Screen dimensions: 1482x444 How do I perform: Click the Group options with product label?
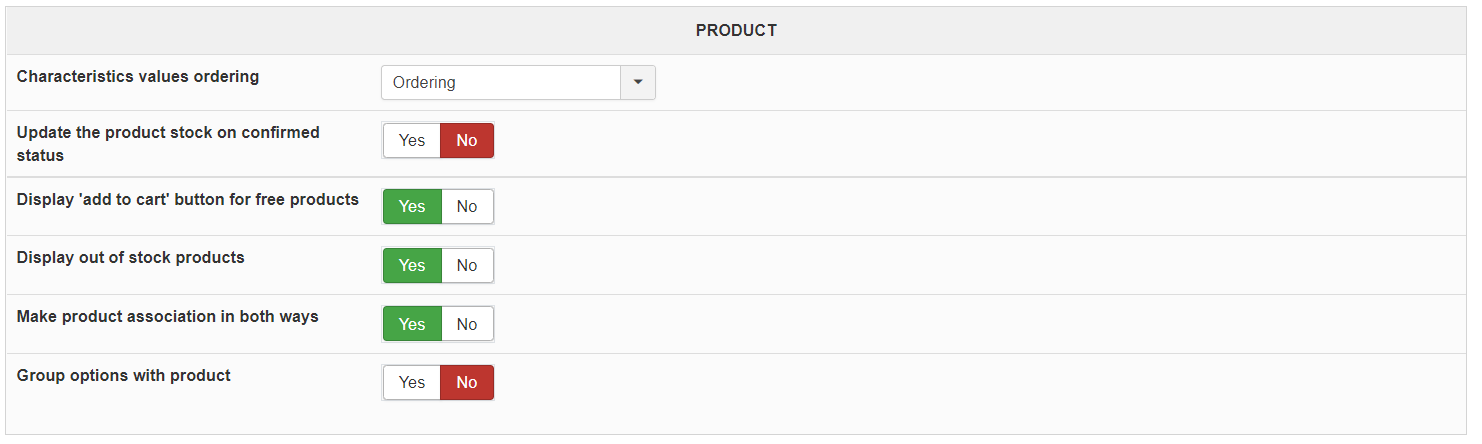click(124, 376)
